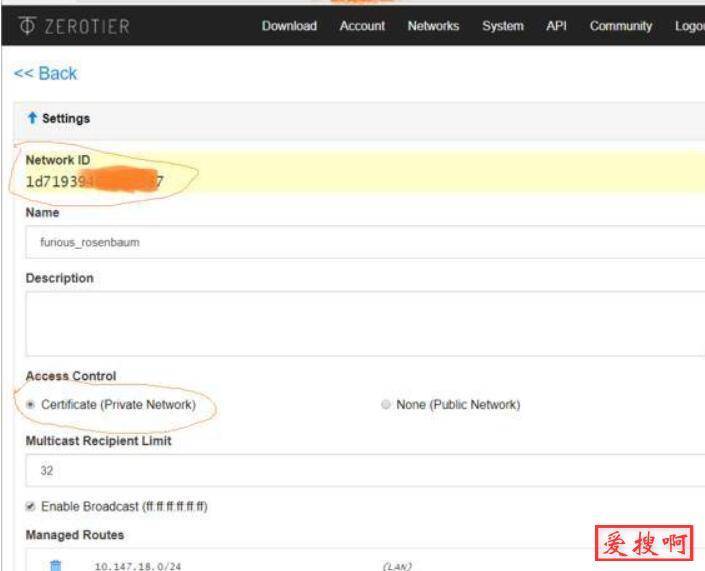Viewport: 705px width, 571px height.
Task: Go back using the << Back link
Action: click(45, 74)
